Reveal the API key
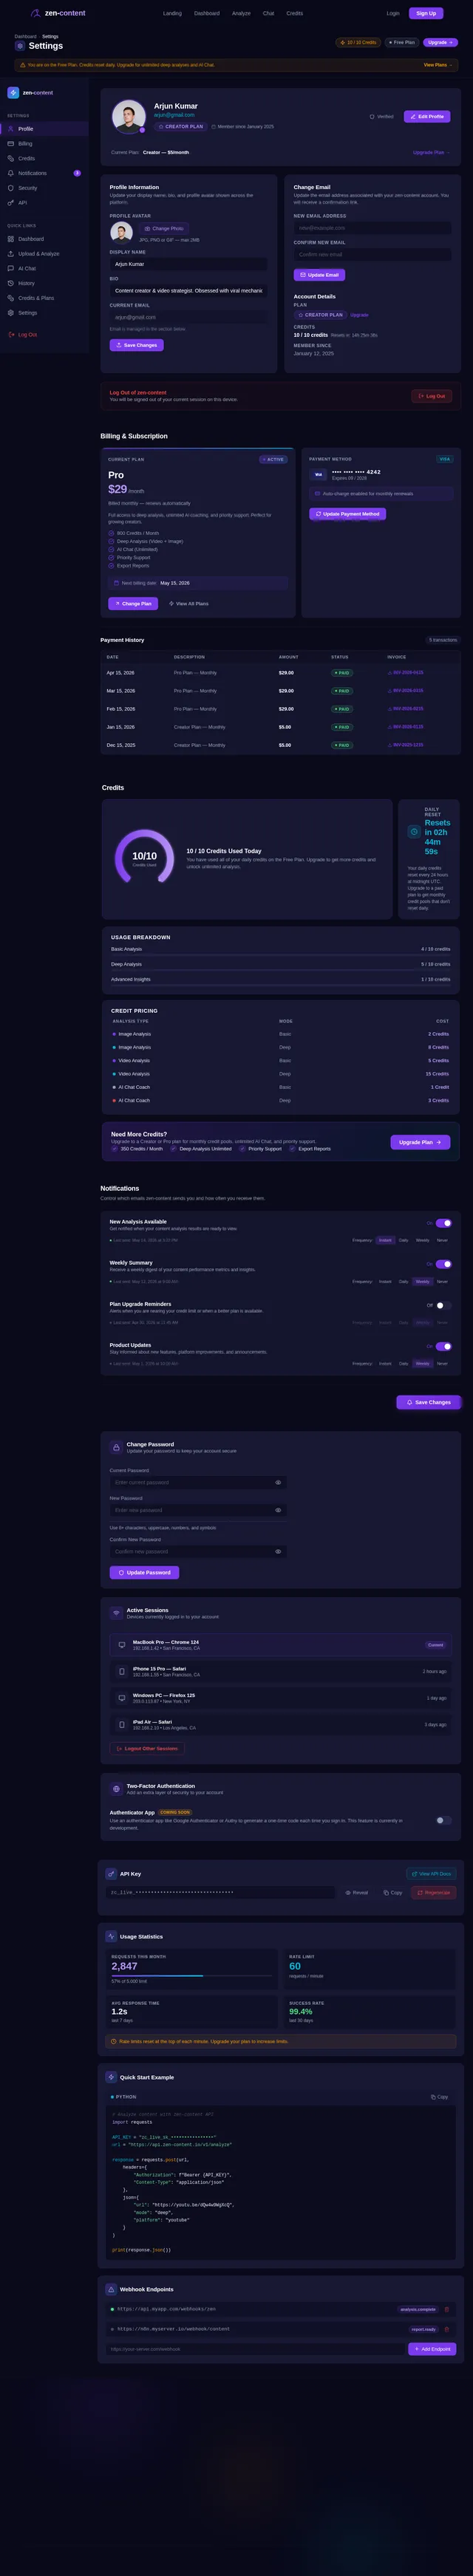The image size is (473, 2576). click(x=357, y=1892)
